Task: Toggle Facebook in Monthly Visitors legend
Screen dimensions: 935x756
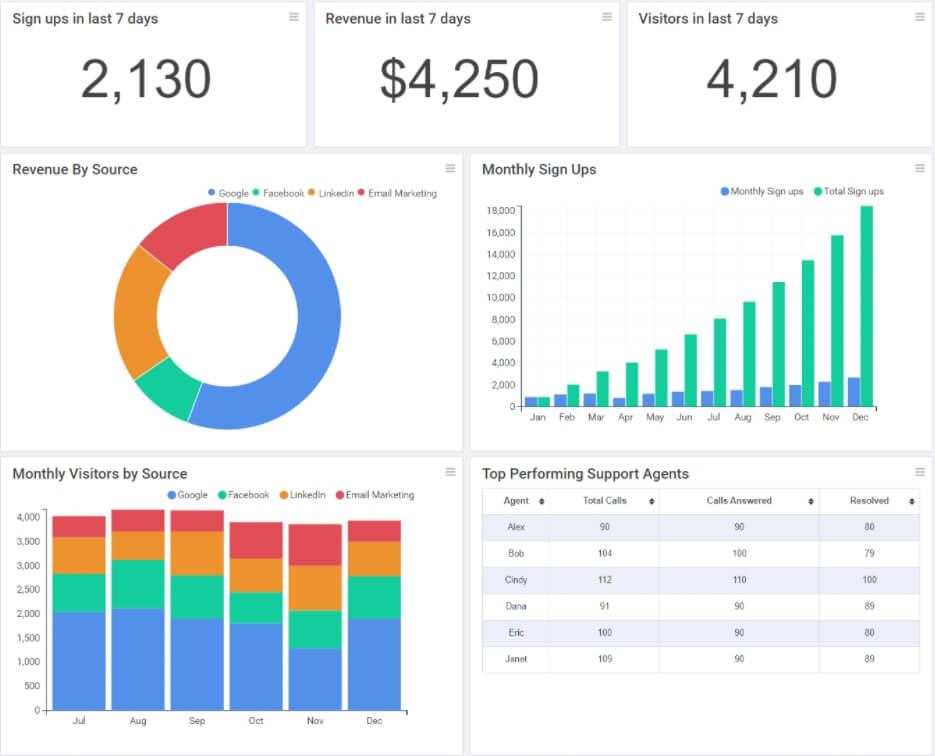Action: (x=243, y=495)
